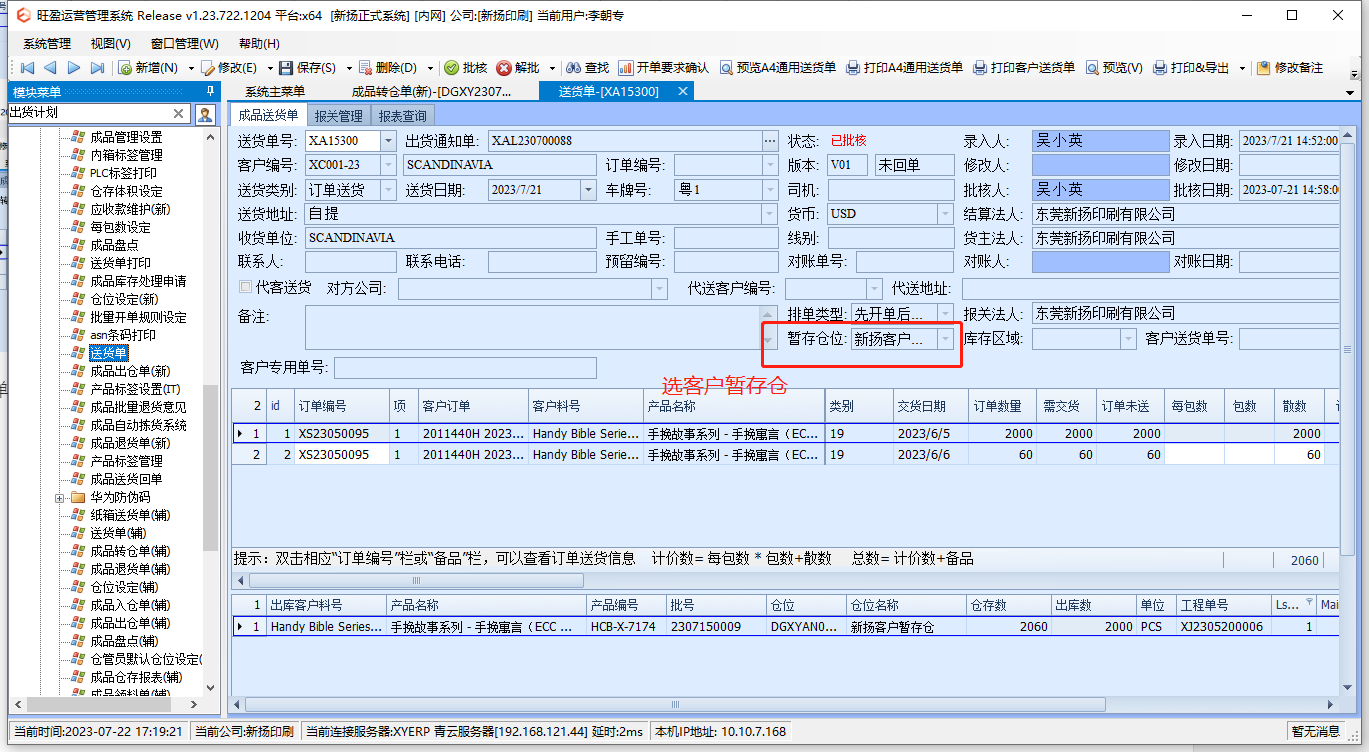Open 成品退货单(新) in module tree
The height and width of the screenshot is (752, 1369).
[x=130, y=443]
